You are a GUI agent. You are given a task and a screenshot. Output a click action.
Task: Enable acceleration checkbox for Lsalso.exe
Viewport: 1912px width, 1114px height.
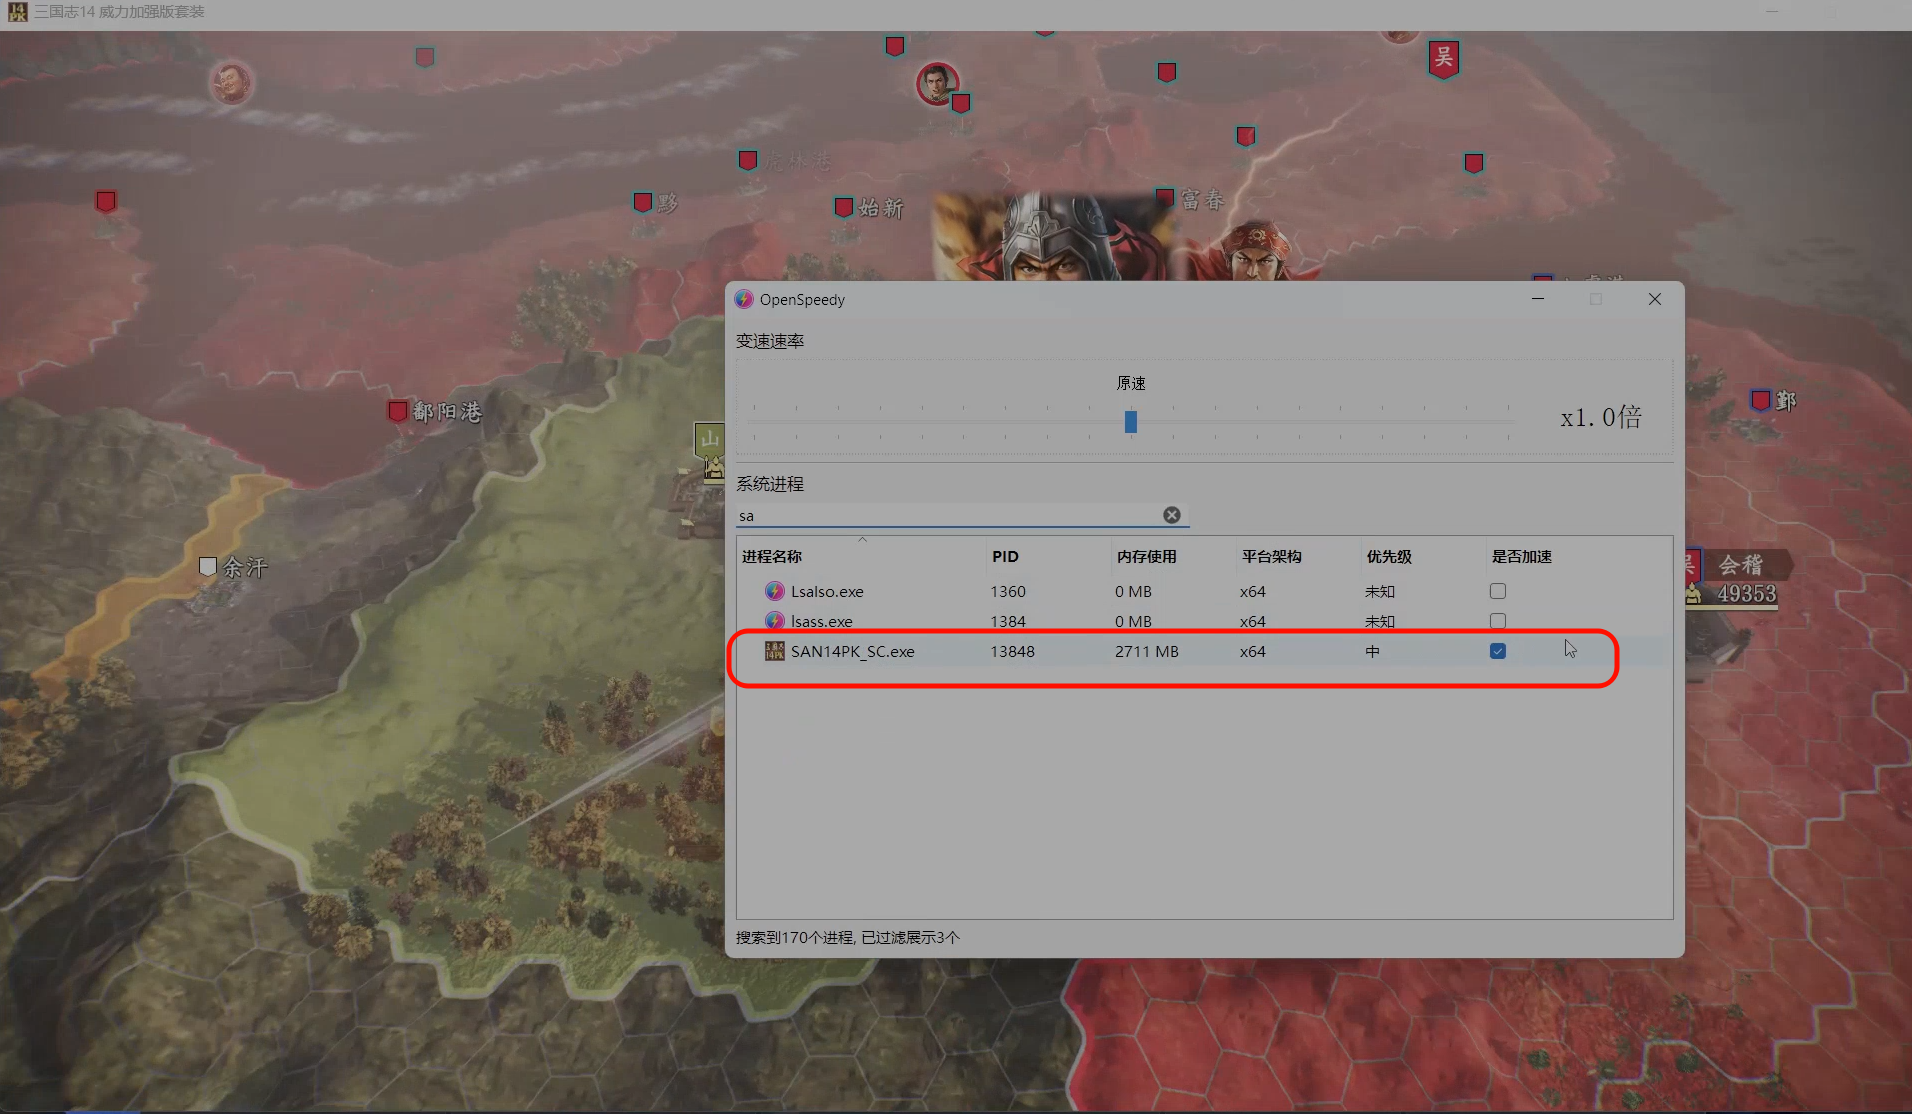[x=1497, y=591]
